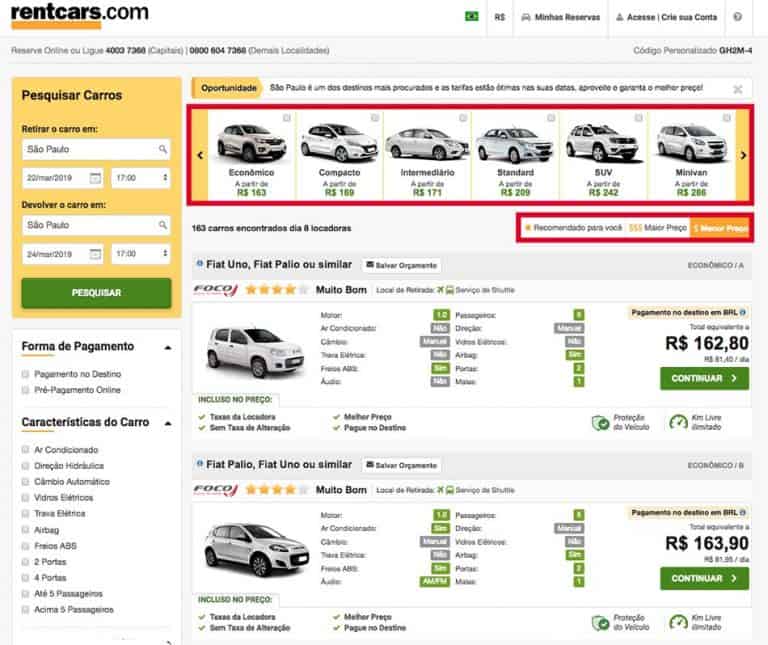Go to previous car categories with left arrow

coord(200,155)
